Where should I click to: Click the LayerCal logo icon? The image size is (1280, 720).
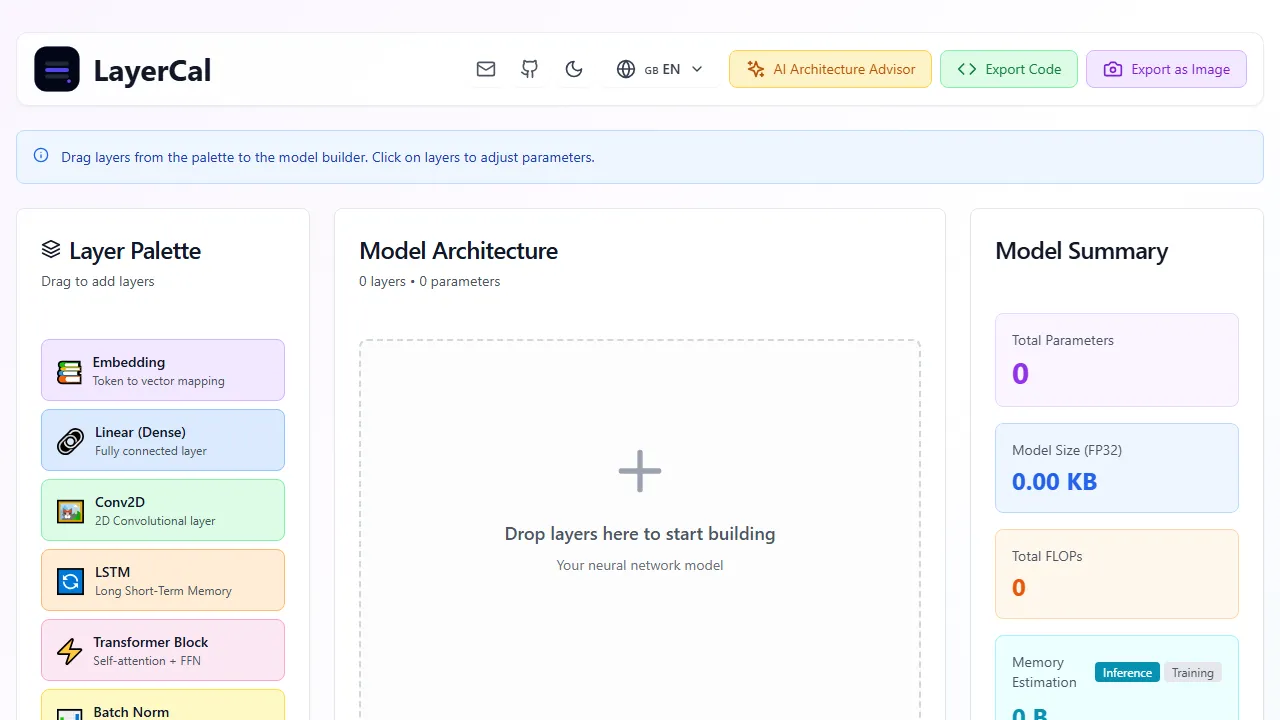pos(57,69)
